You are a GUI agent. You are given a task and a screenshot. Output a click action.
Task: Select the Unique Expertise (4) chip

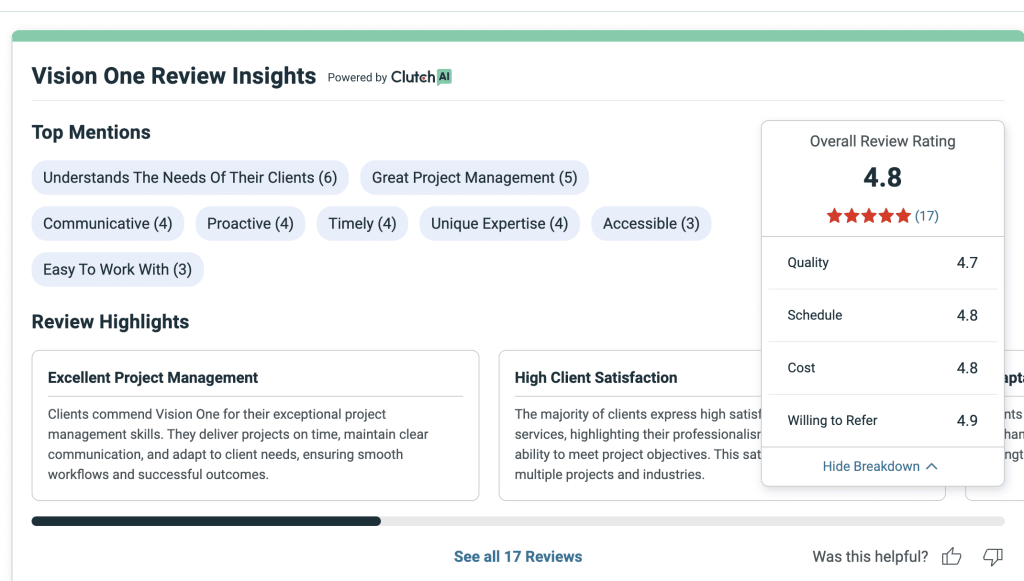tap(500, 223)
